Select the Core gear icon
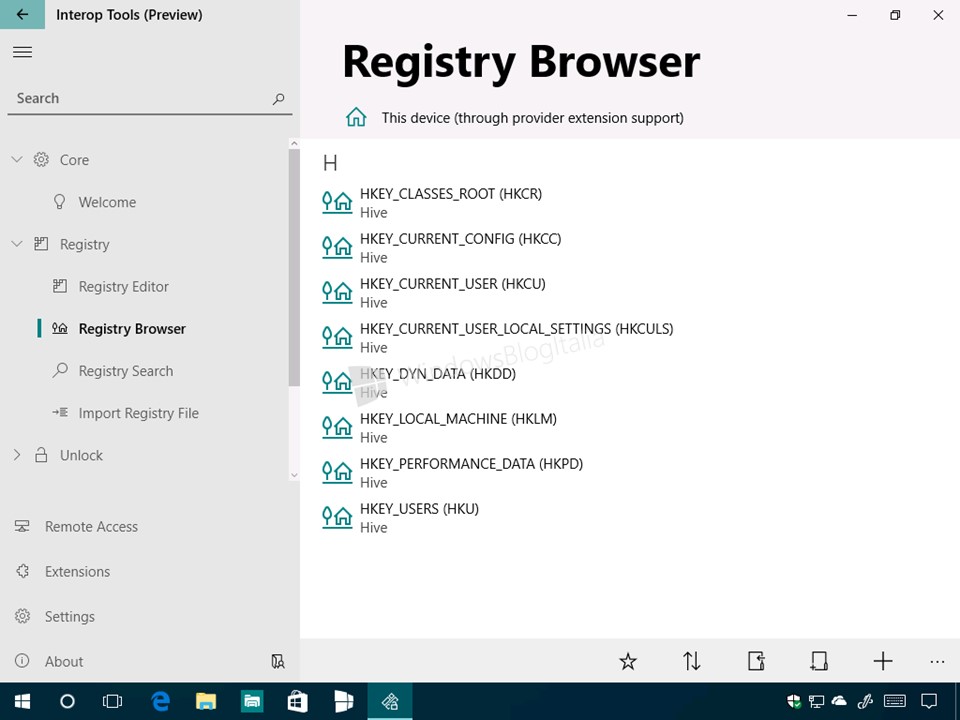The height and width of the screenshot is (720, 960). pyautogui.click(x=41, y=160)
